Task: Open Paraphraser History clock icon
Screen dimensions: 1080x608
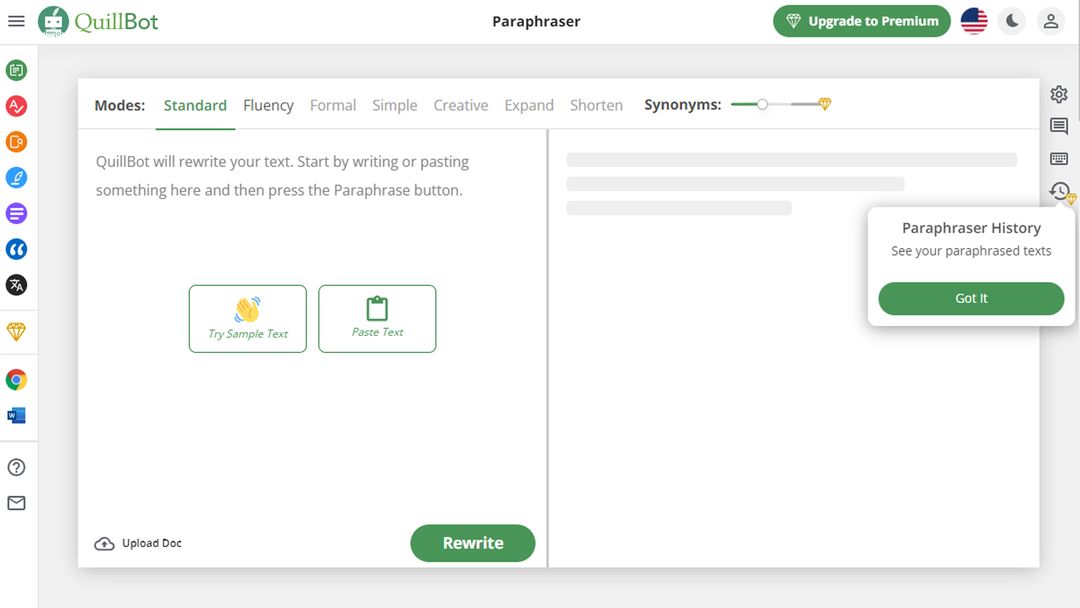Action: coord(1059,190)
